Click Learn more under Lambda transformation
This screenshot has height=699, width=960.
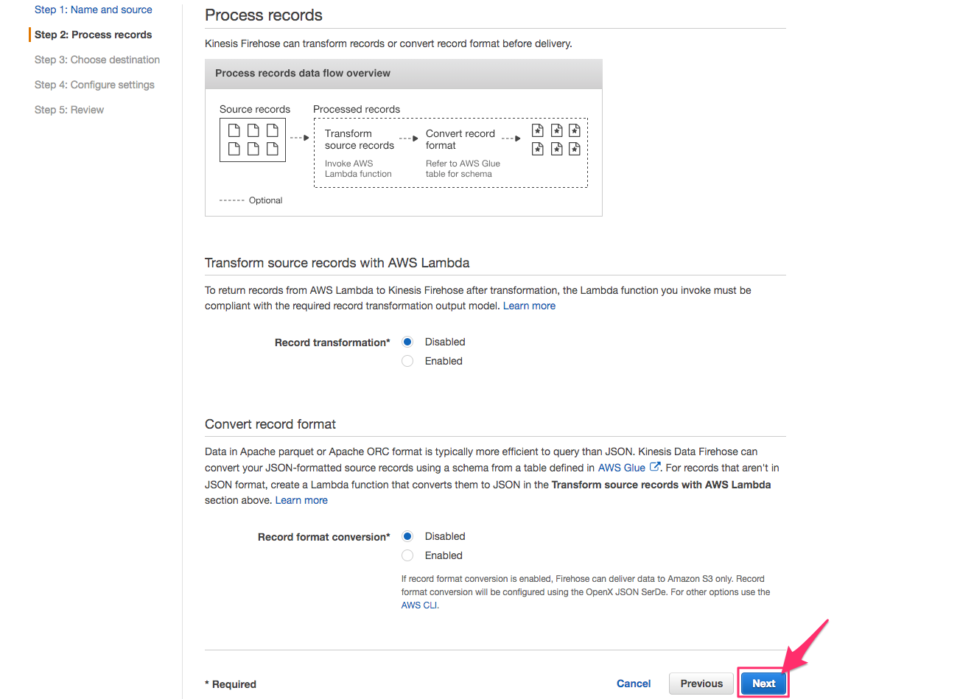529,306
